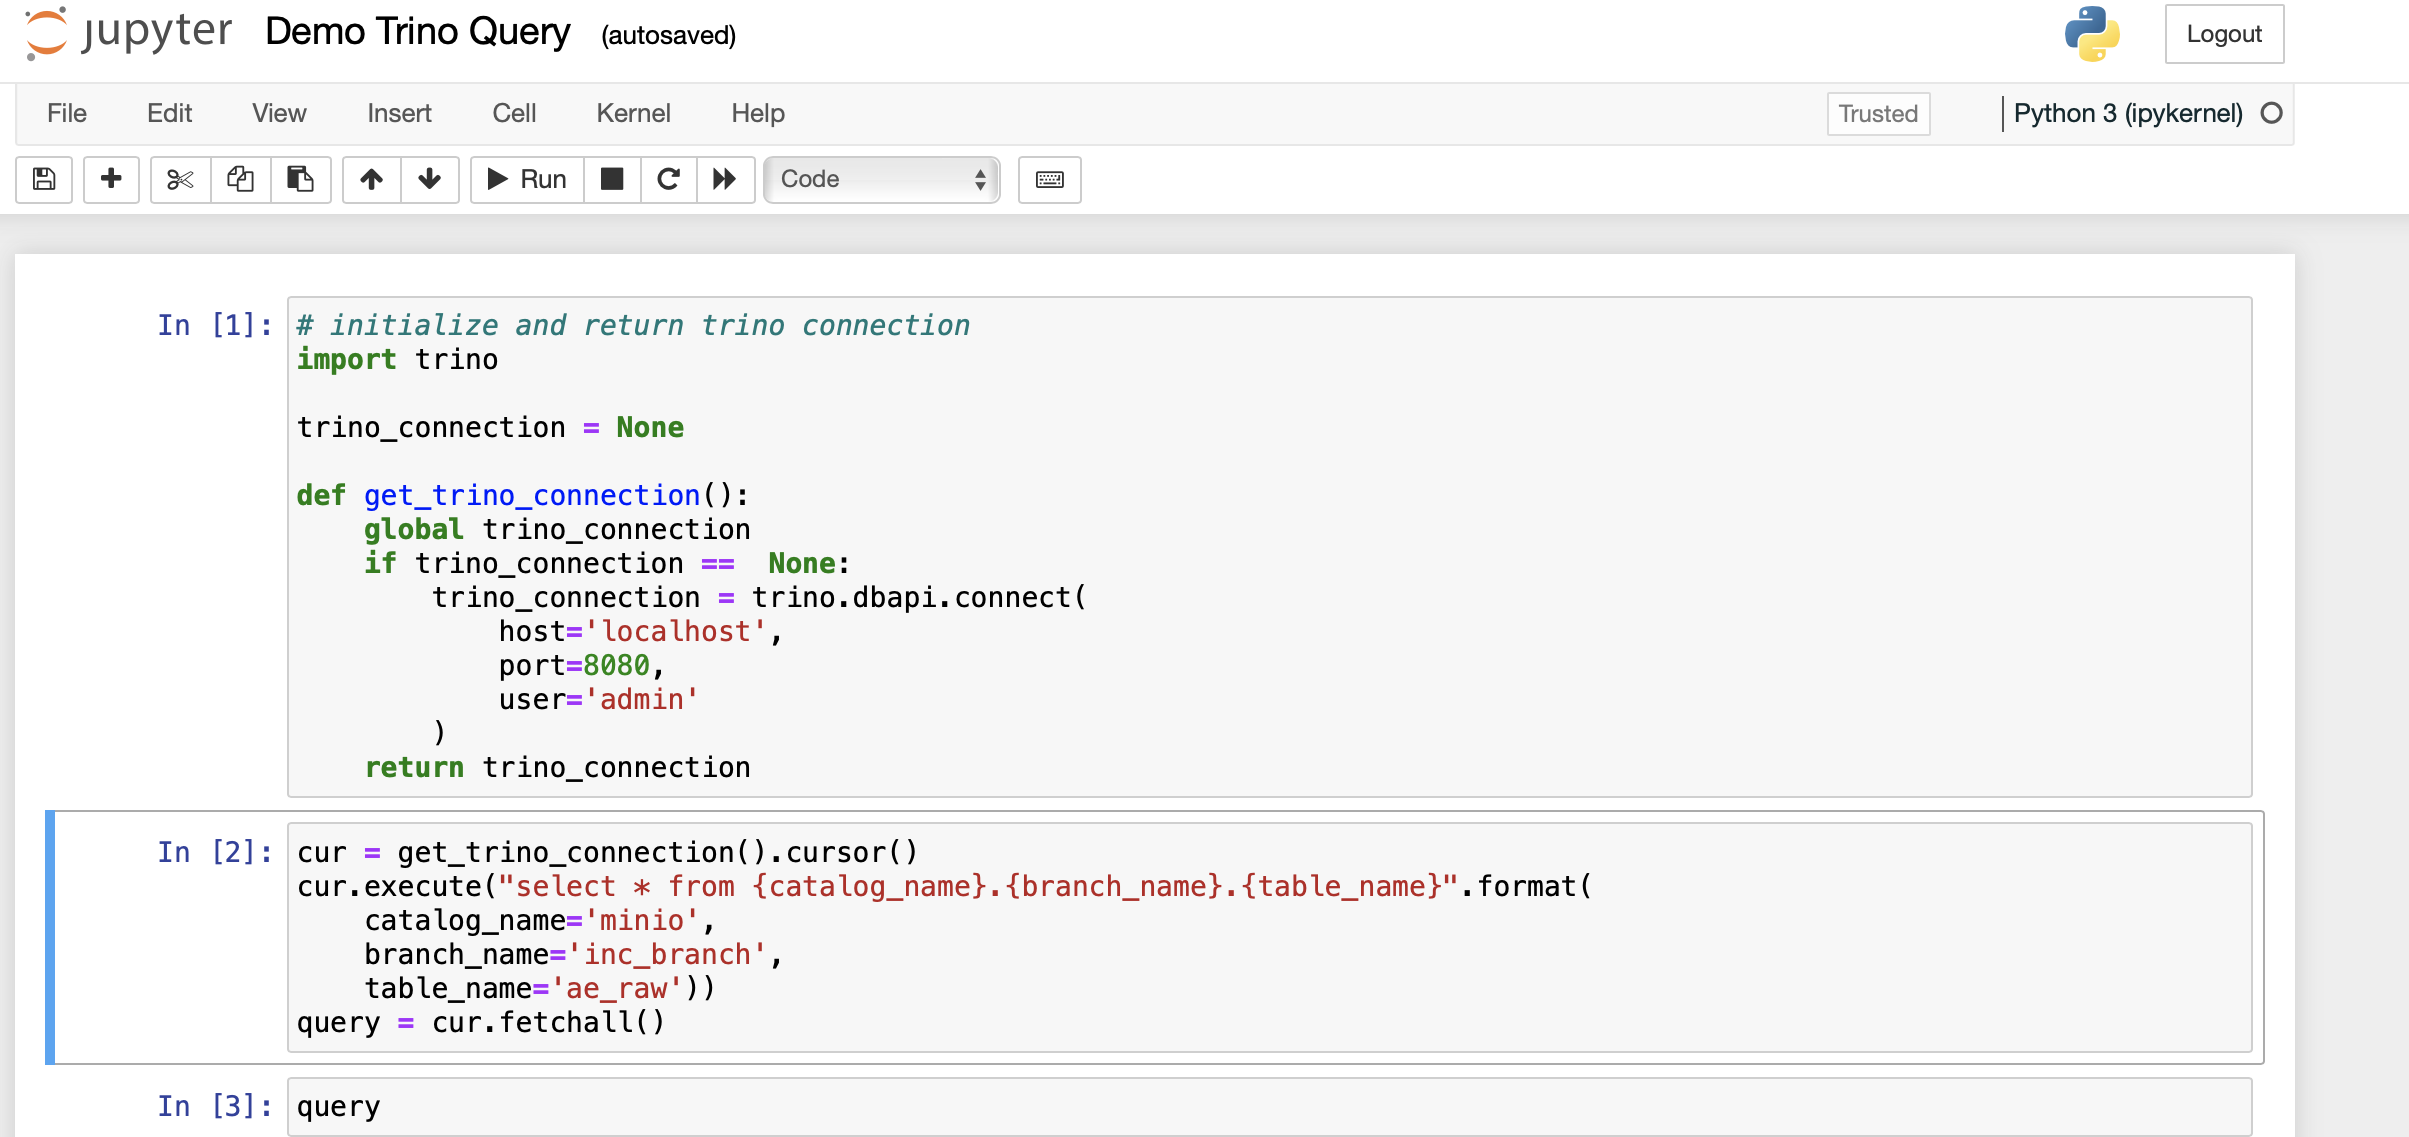Click the save and checkpoint icon
2409x1137 pixels.
coord(44,179)
